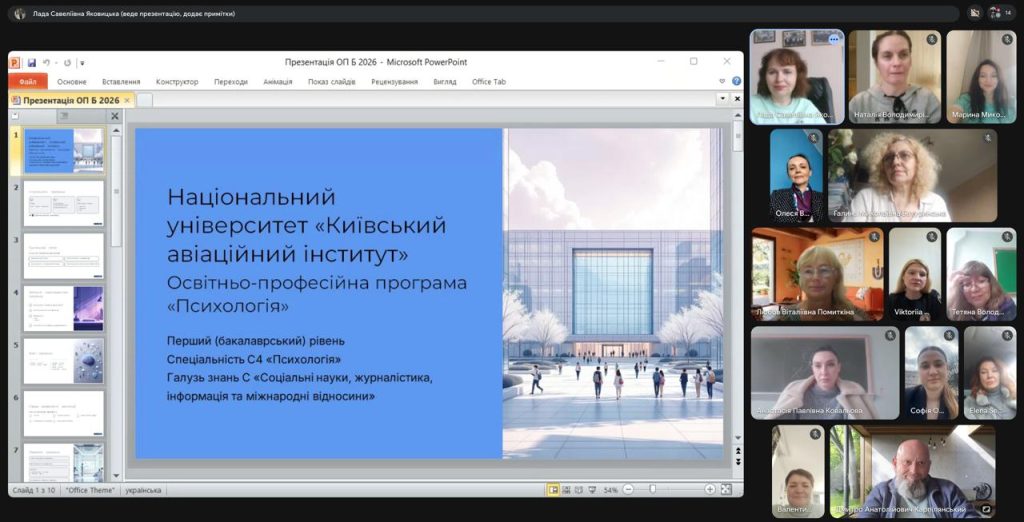
Task: Click the Undo arrow icon
Action: pyautogui.click(x=46, y=62)
